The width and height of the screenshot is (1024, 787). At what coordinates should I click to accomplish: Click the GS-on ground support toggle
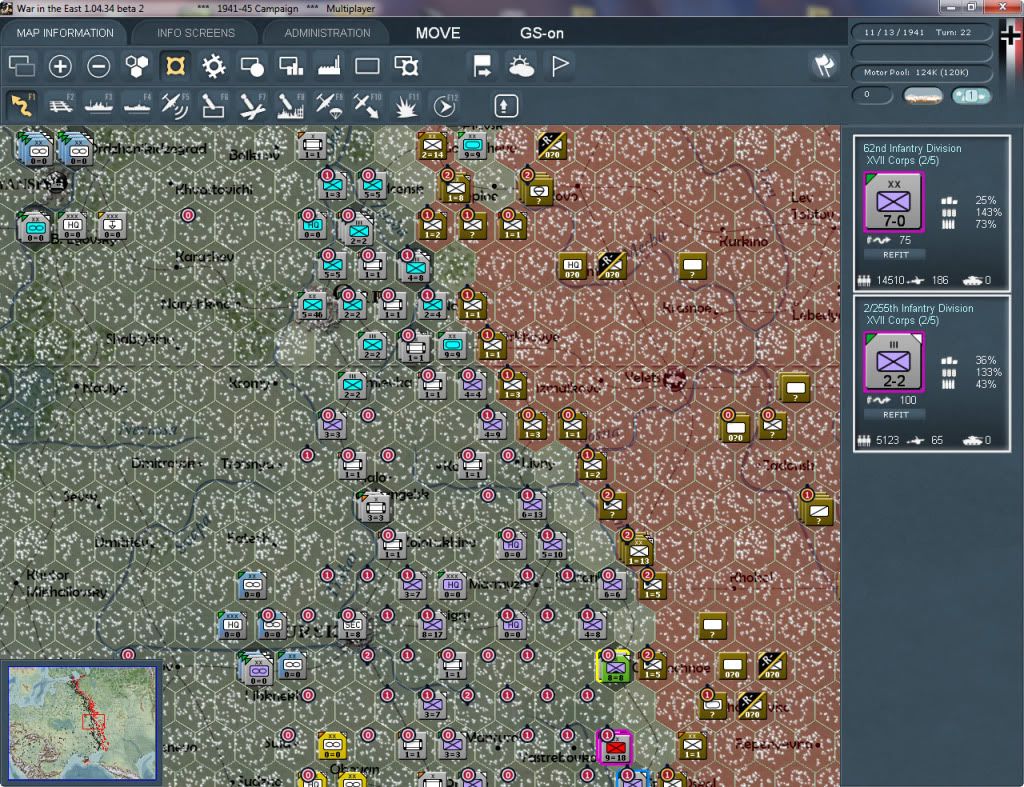(541, 33)
